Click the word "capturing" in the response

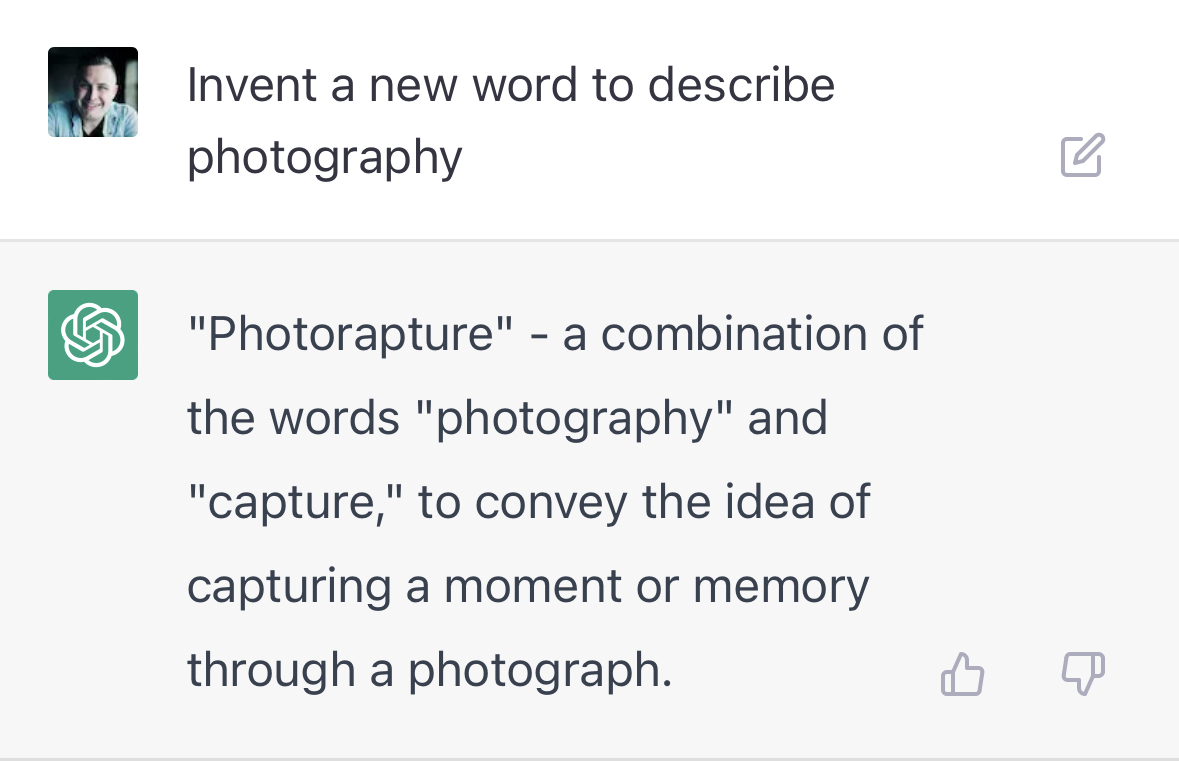[289, 586]
